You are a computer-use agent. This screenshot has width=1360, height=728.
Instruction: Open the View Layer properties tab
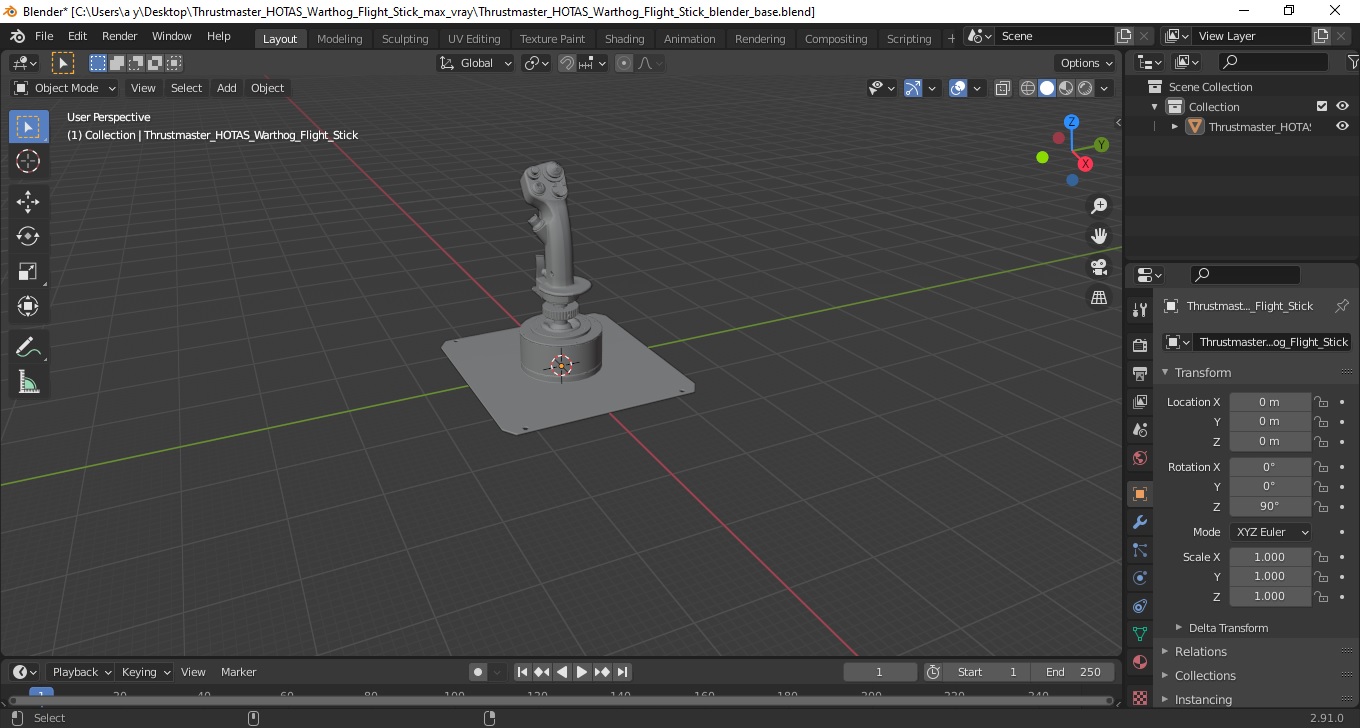pos(1139,401)
